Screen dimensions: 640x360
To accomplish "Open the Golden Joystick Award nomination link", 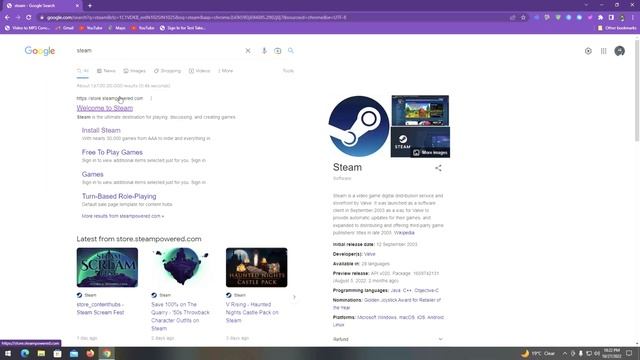I will (x=387, y=304).
